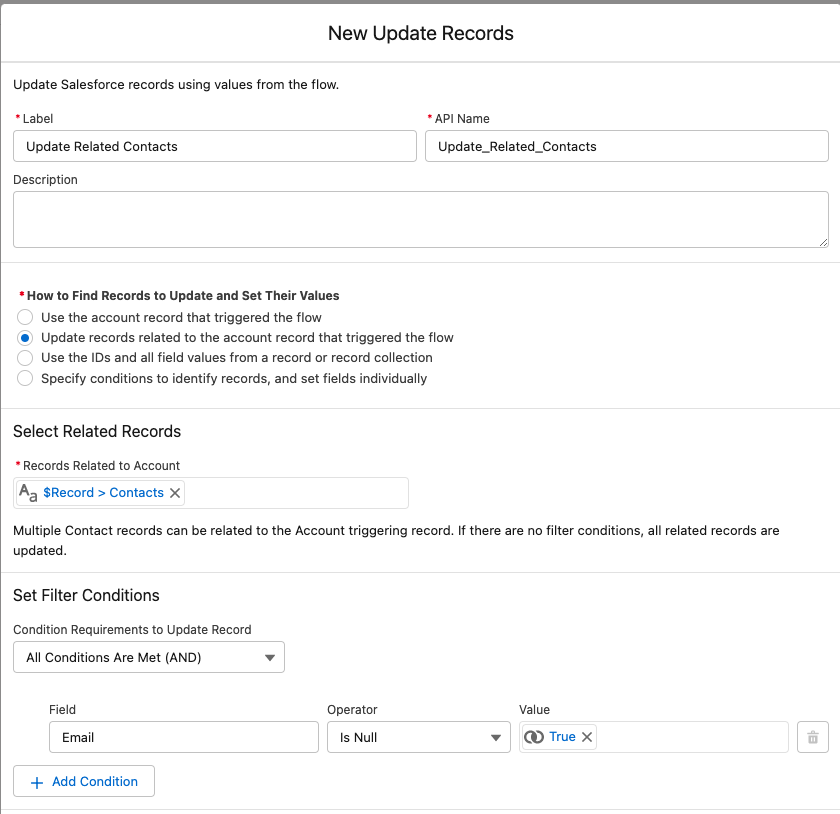Open the Is Null operator dropdown
Screen dimensions: 840x814
pyautogui.click(x=419, y=737)
